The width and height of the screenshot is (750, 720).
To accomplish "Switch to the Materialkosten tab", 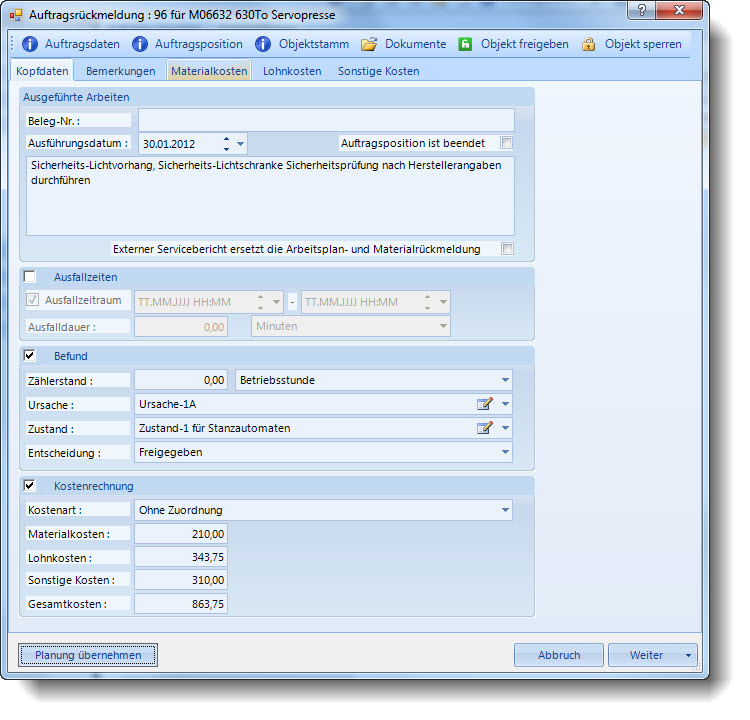I will coord(209,71).
